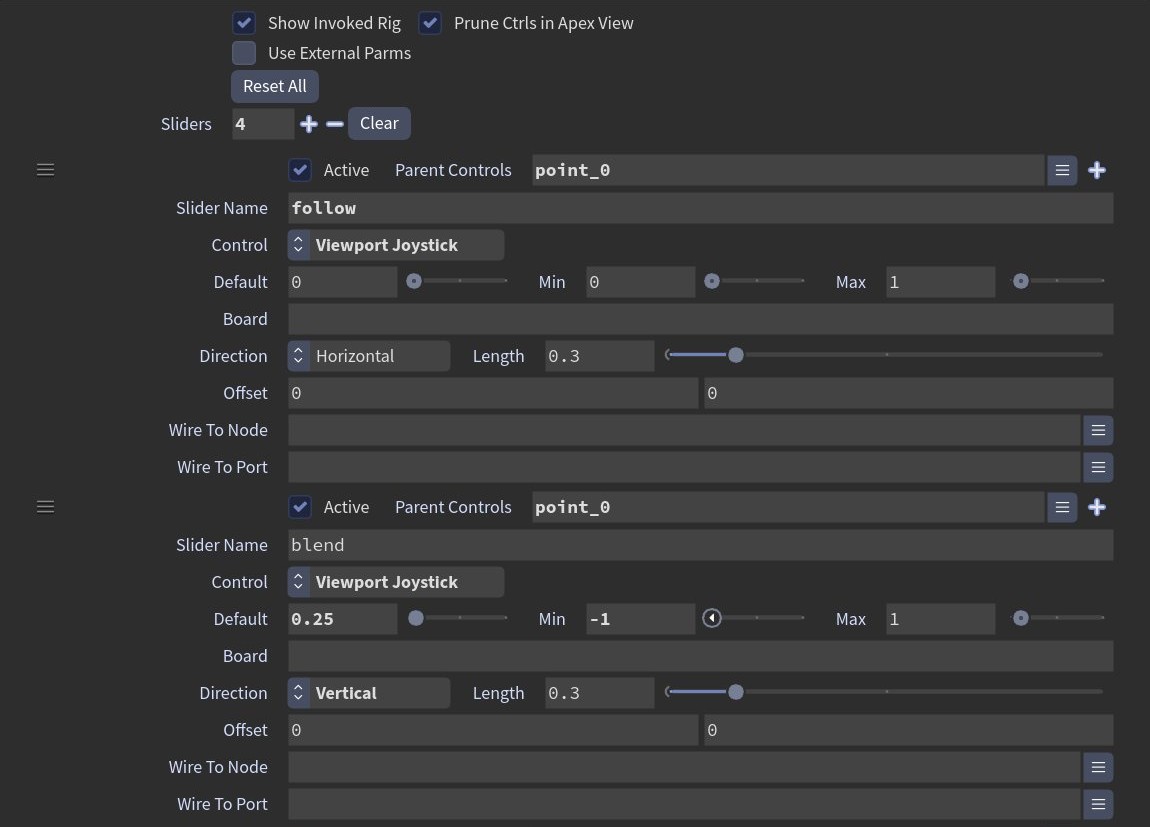Edit blend Default field showing 0.25
1150x827 pixels.
point(343,619)
